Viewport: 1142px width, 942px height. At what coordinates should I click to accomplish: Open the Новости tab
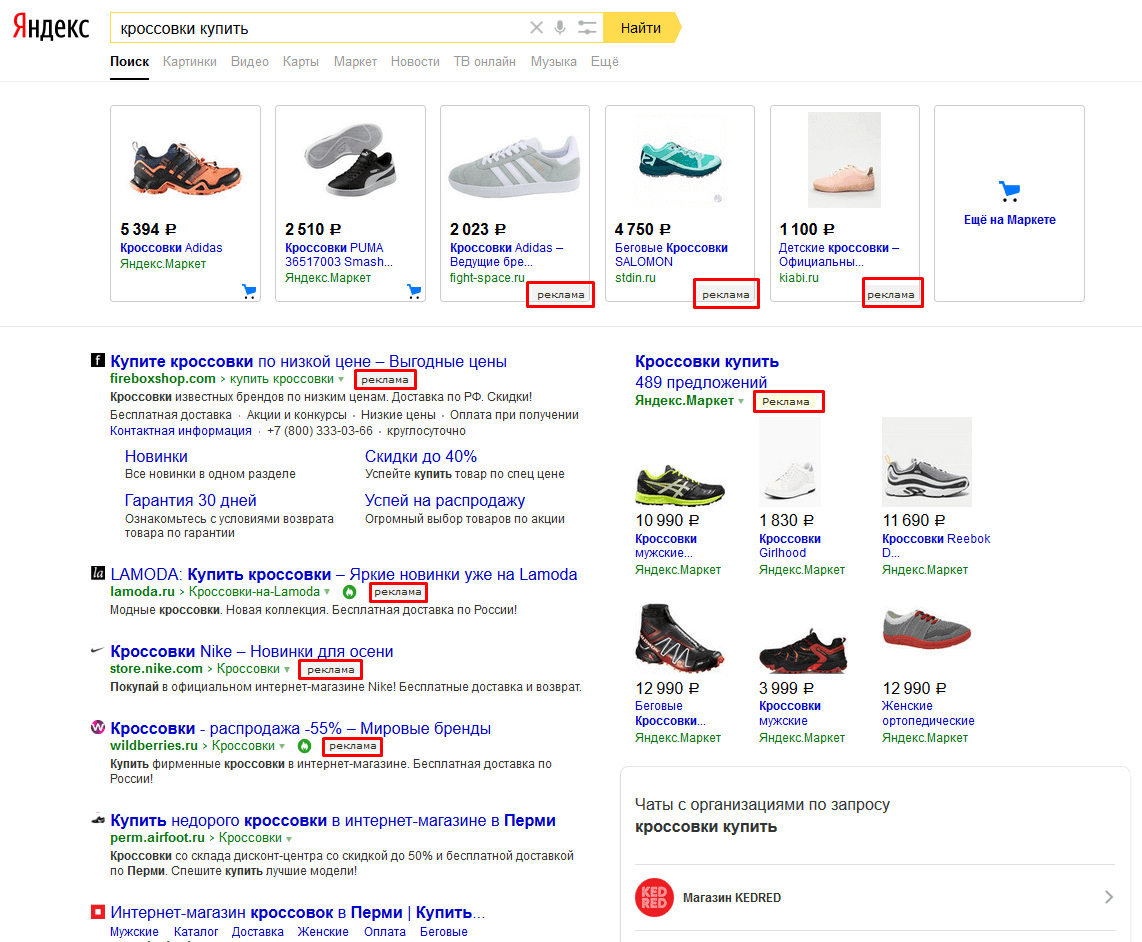pyautogui.click(x=415, y=61)
